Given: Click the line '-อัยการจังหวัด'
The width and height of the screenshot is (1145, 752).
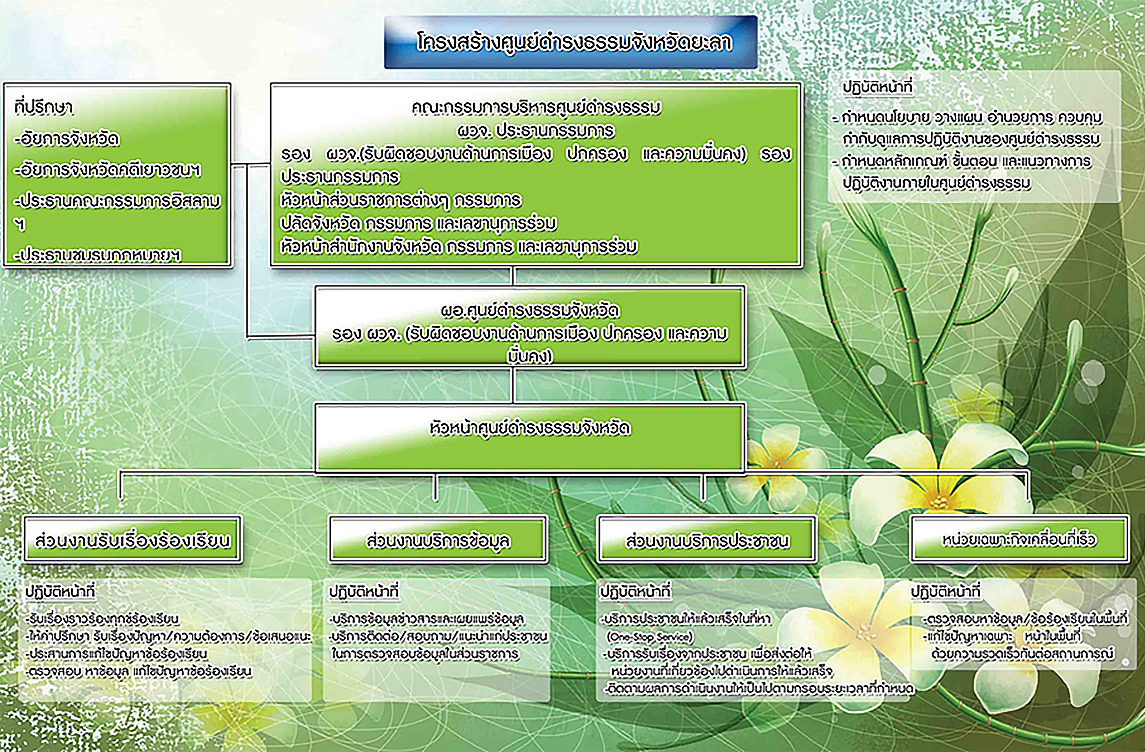Looking at the screenshot, I should [66, 139].
